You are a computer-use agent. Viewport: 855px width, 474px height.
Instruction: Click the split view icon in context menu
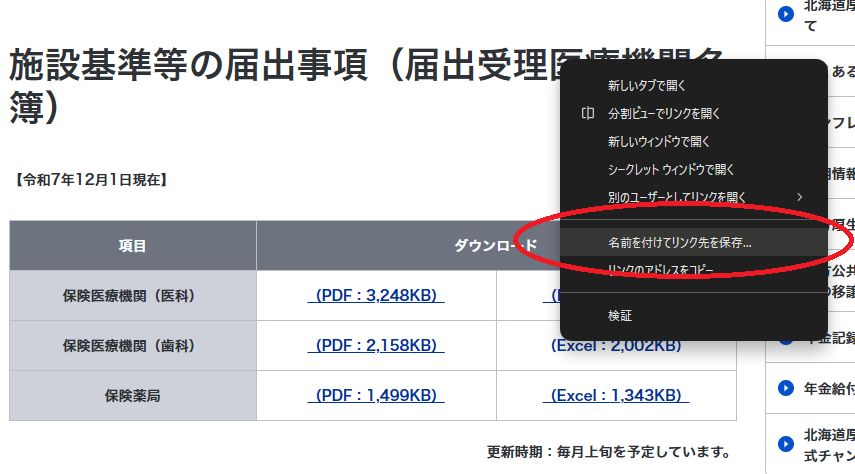[x=588, y=114]
